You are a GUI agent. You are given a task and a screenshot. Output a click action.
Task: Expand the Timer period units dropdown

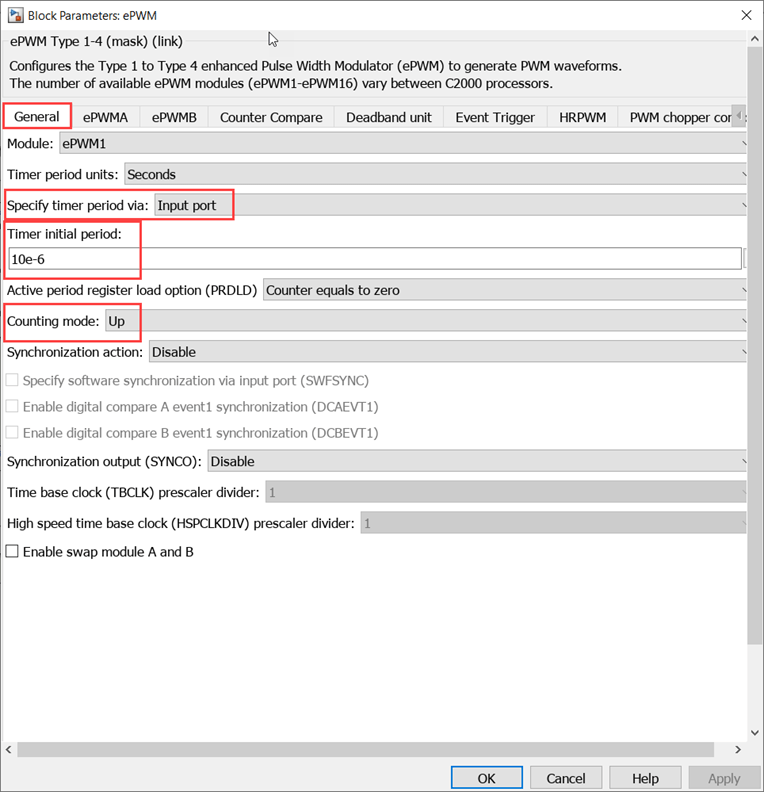pyautogui.click(x=435, y=174)
